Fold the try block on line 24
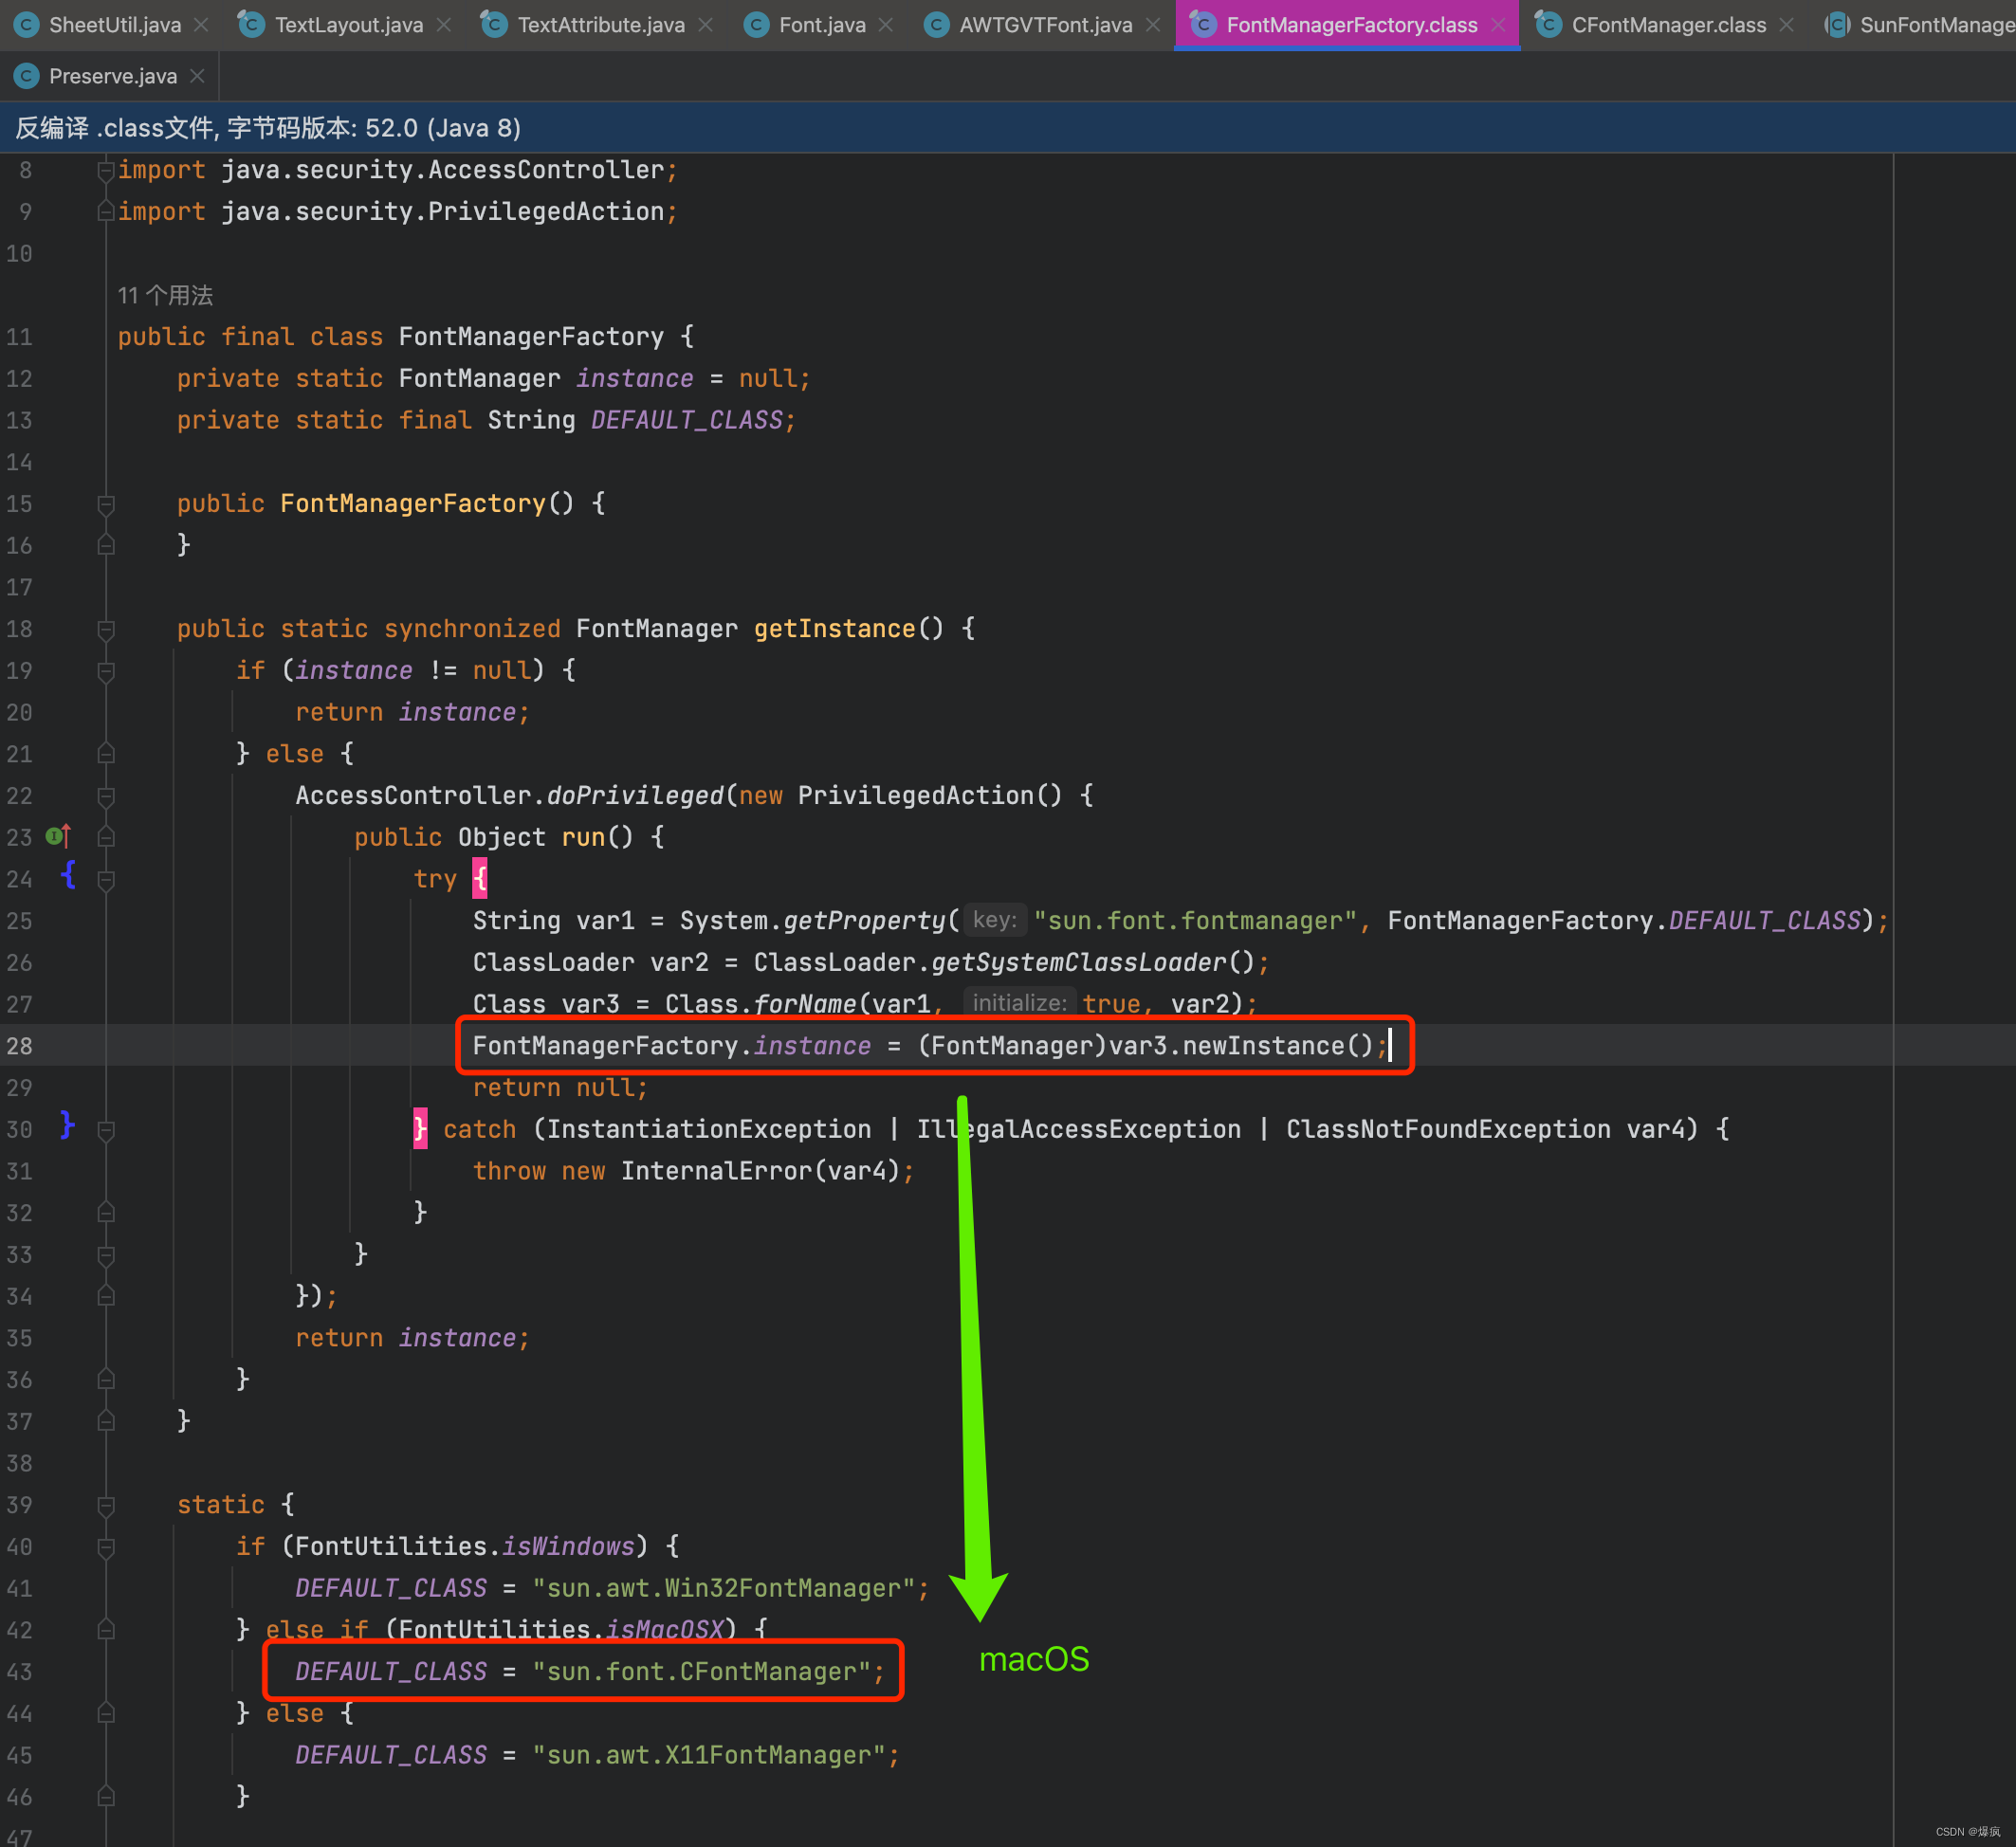Viewport: 2016px width, 1847px height. pyautogui.click(x=106, y=879)
